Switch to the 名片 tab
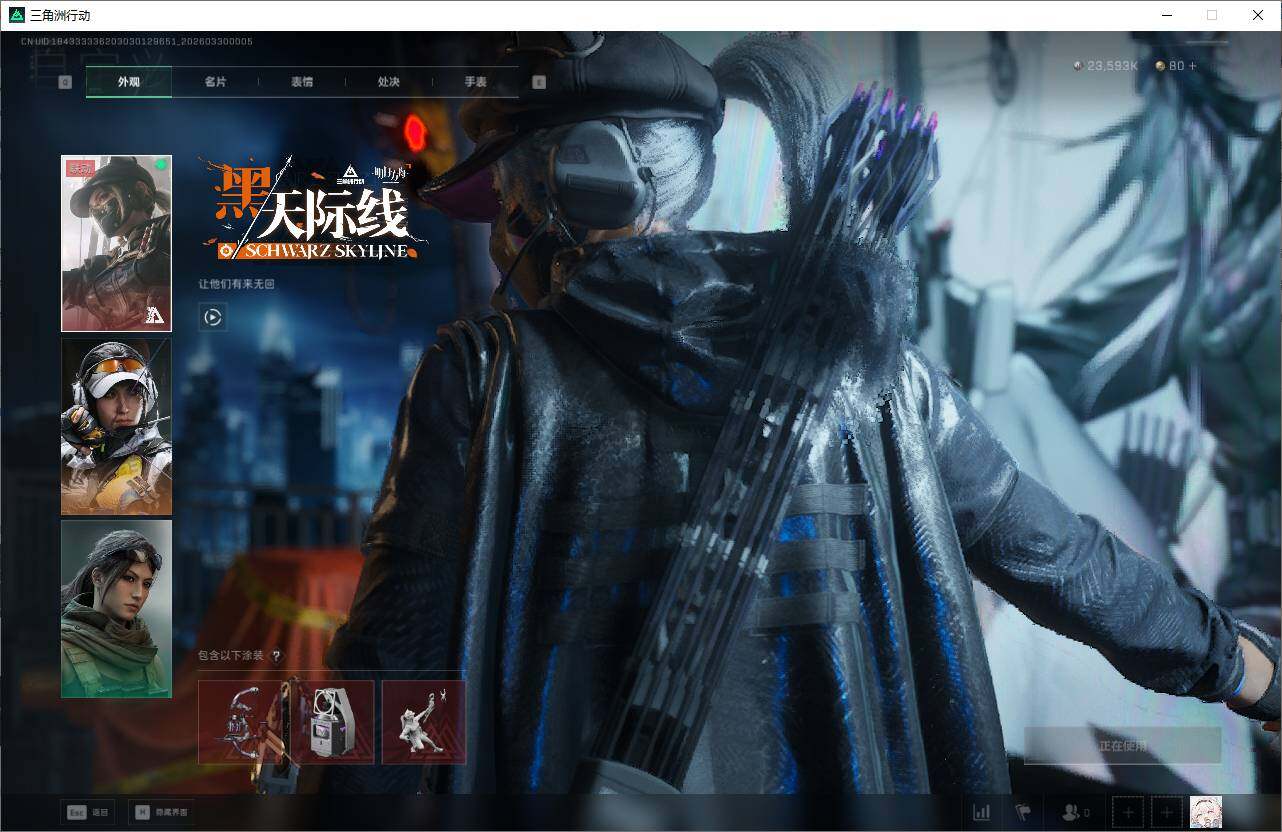1282x832 pixels. tap(215, 81)
